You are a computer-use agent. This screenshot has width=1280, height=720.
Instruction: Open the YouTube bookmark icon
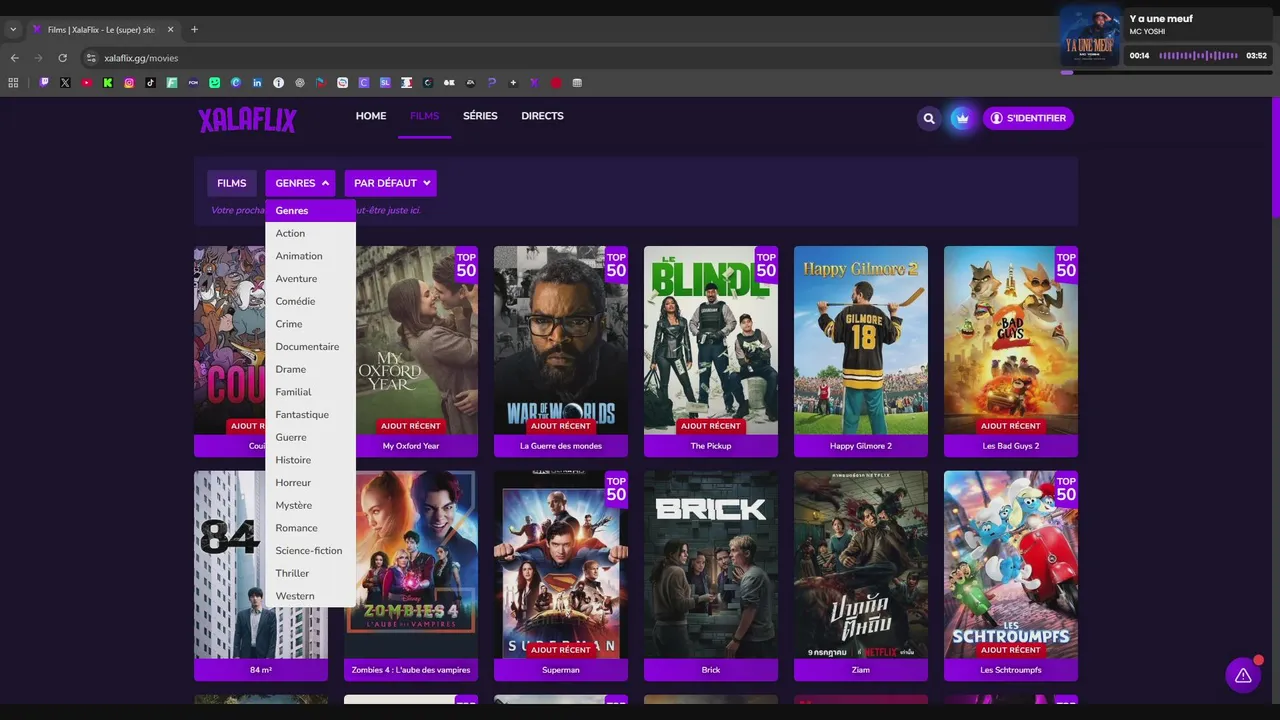87,83
